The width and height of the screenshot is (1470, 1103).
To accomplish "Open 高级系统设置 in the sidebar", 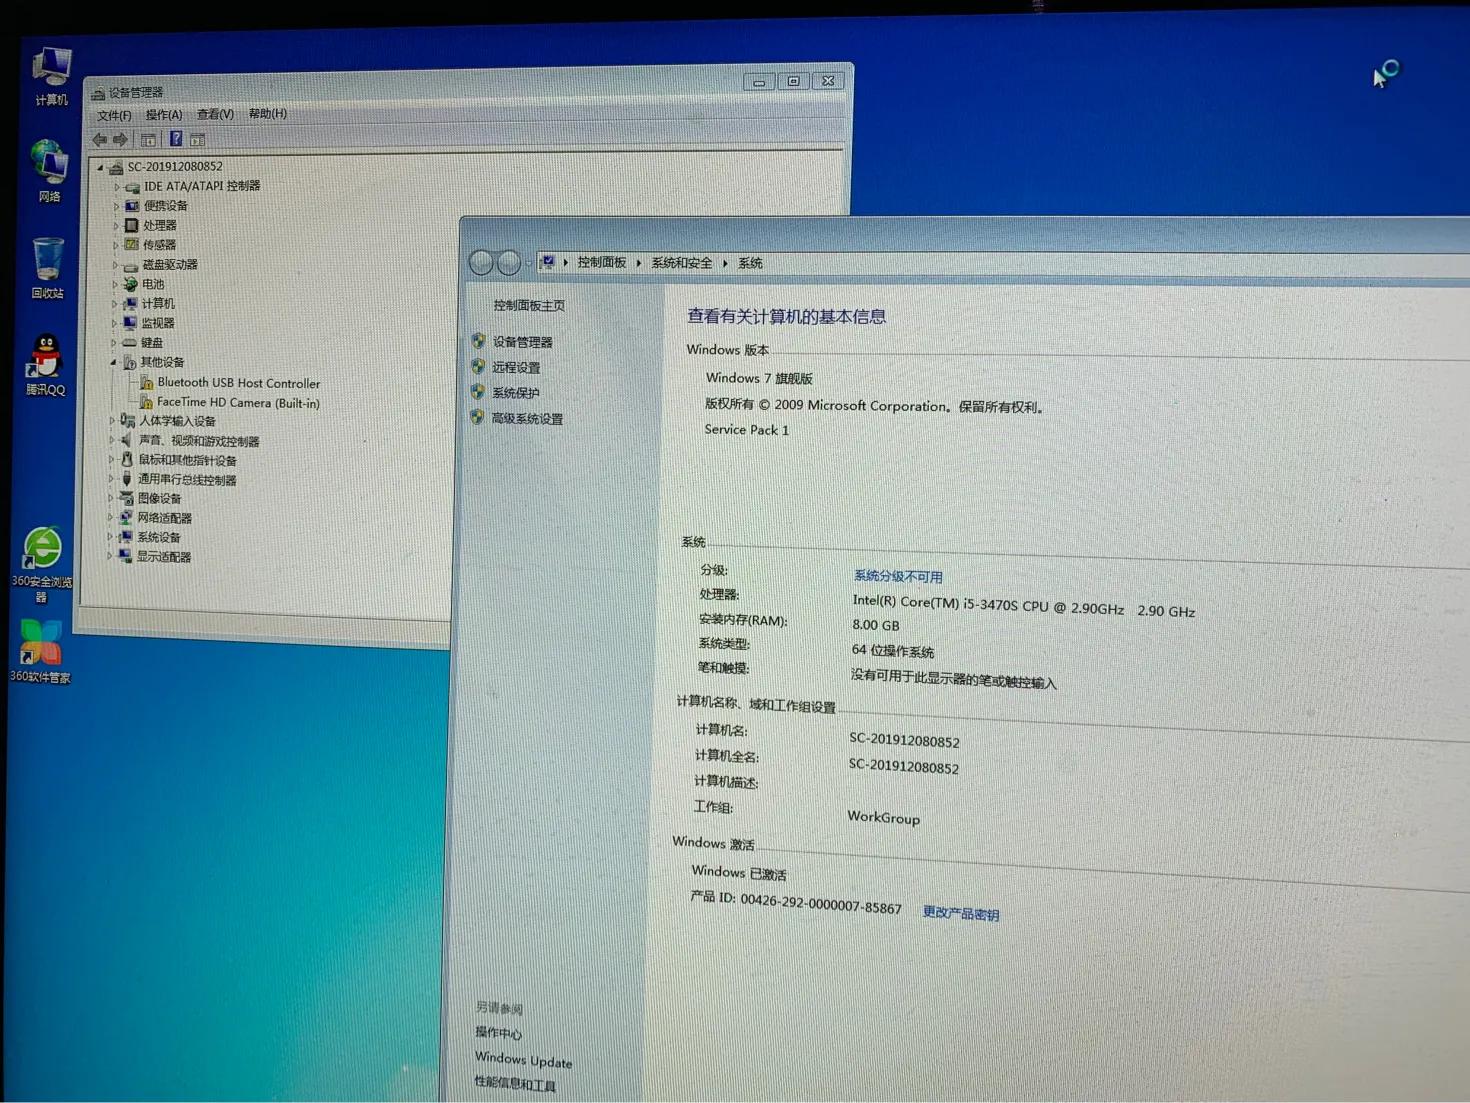I will [x=528, y=418].
